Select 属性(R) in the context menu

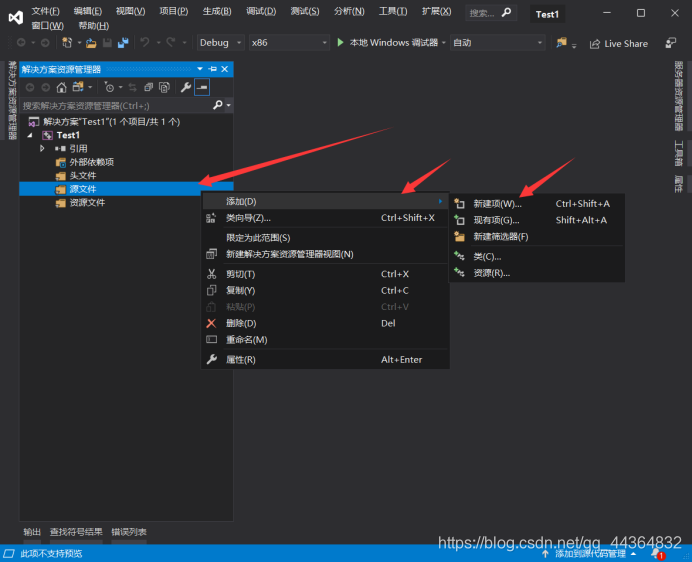pyautogui.click(x=326, y=359)
